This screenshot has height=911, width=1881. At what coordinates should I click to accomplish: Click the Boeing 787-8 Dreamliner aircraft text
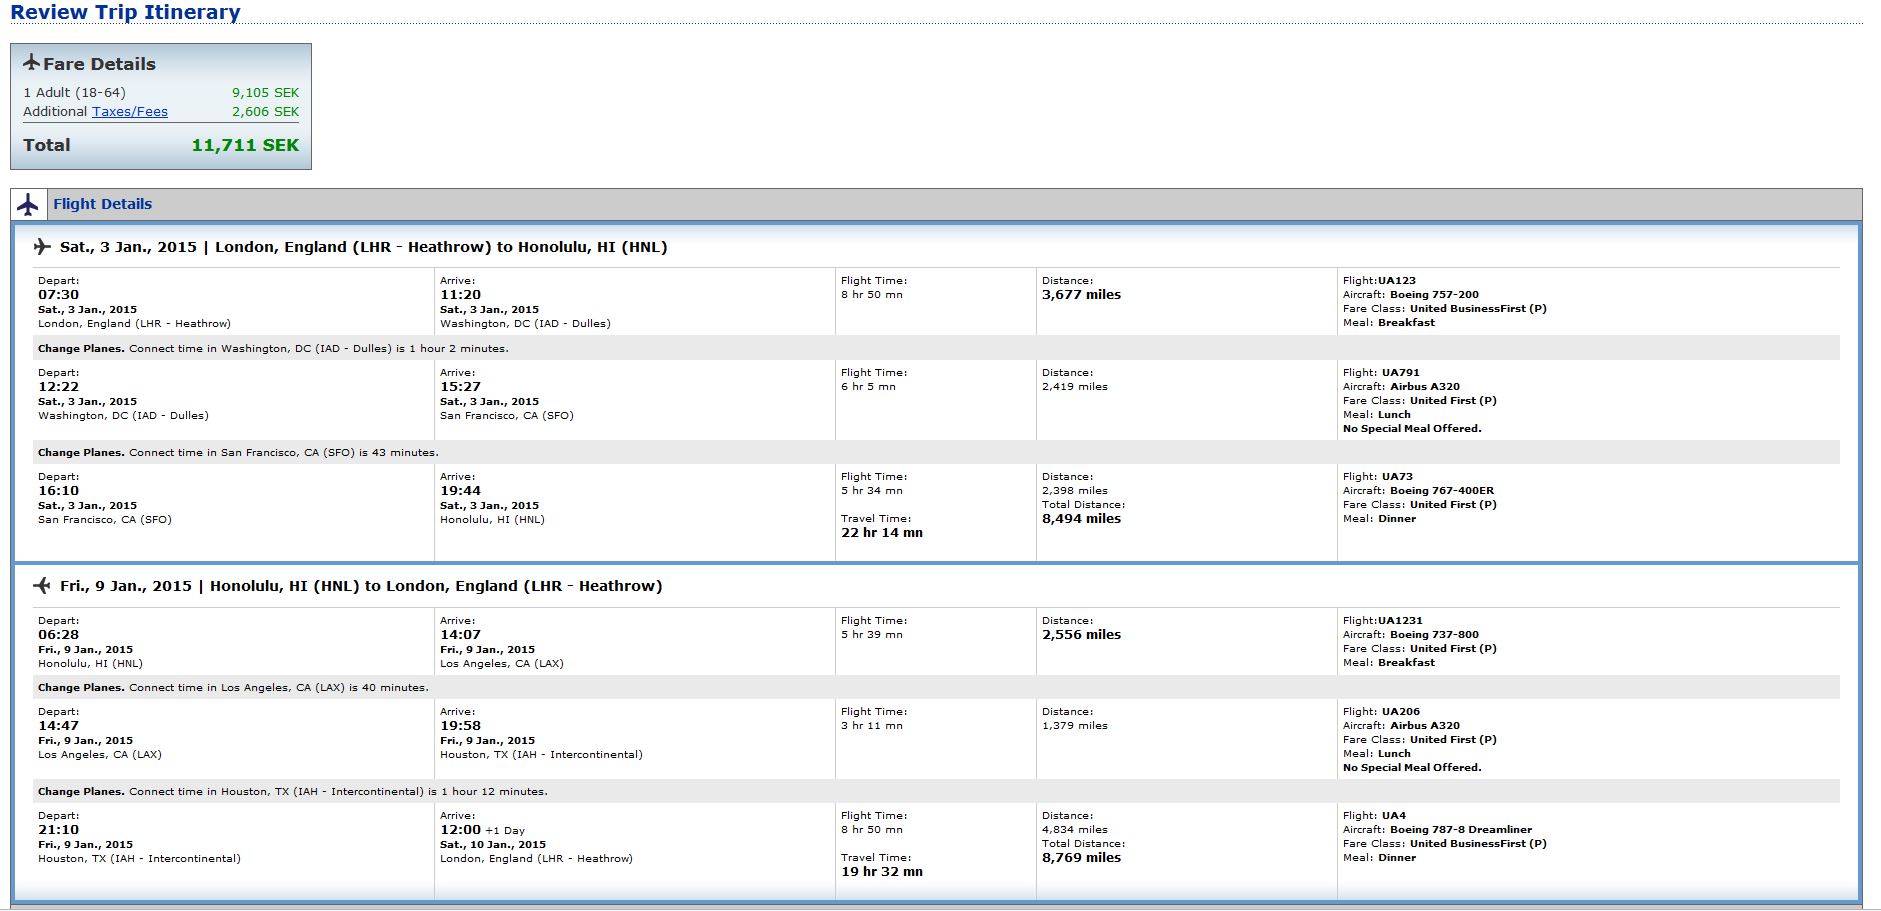1460,830
